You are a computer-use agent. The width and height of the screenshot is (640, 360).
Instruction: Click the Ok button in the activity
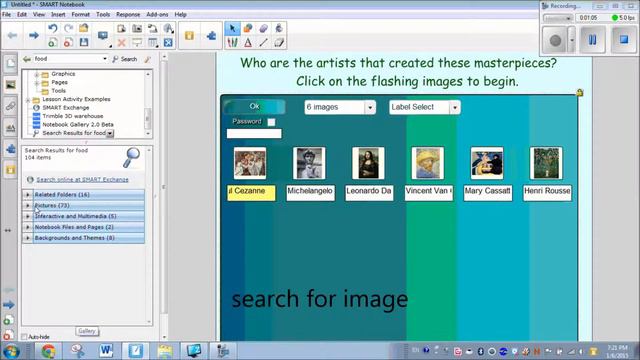point(254,107)
